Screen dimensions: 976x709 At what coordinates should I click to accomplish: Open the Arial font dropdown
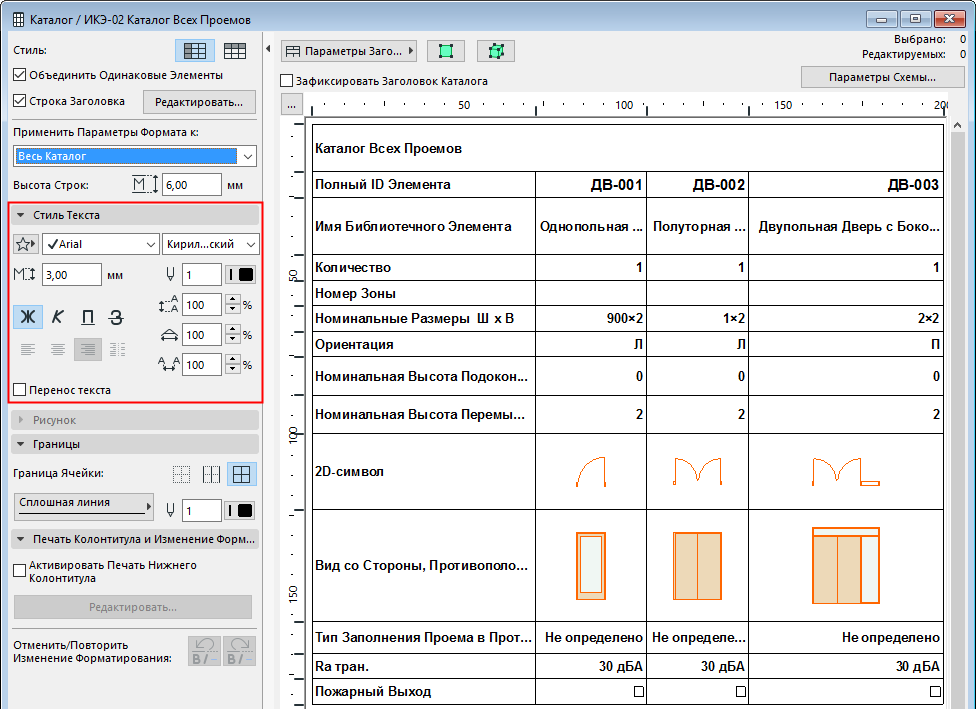tap(100, 244)
